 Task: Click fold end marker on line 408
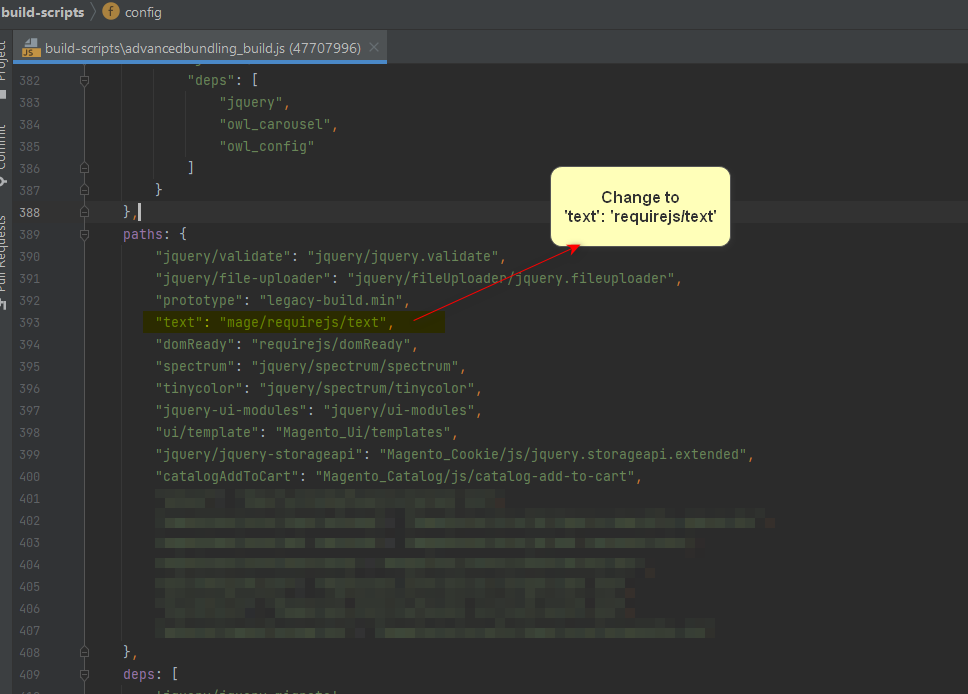(84, 652)
